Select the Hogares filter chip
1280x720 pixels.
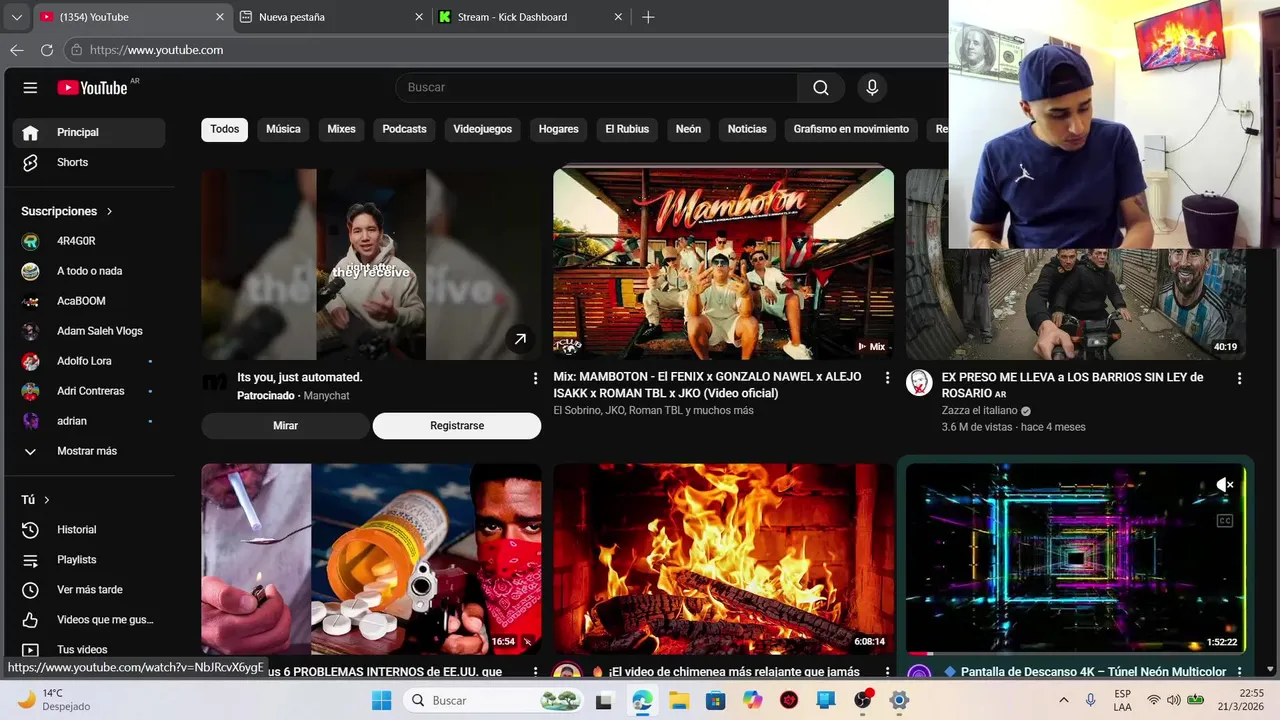point(559,129)
